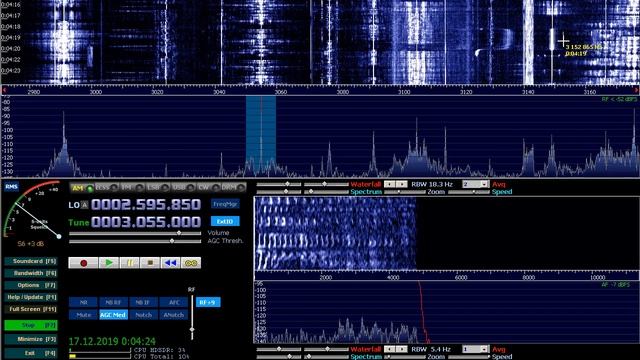This screenshot has width=640, height=360.
Task: Click the green play button
Action: pos(109,263)
